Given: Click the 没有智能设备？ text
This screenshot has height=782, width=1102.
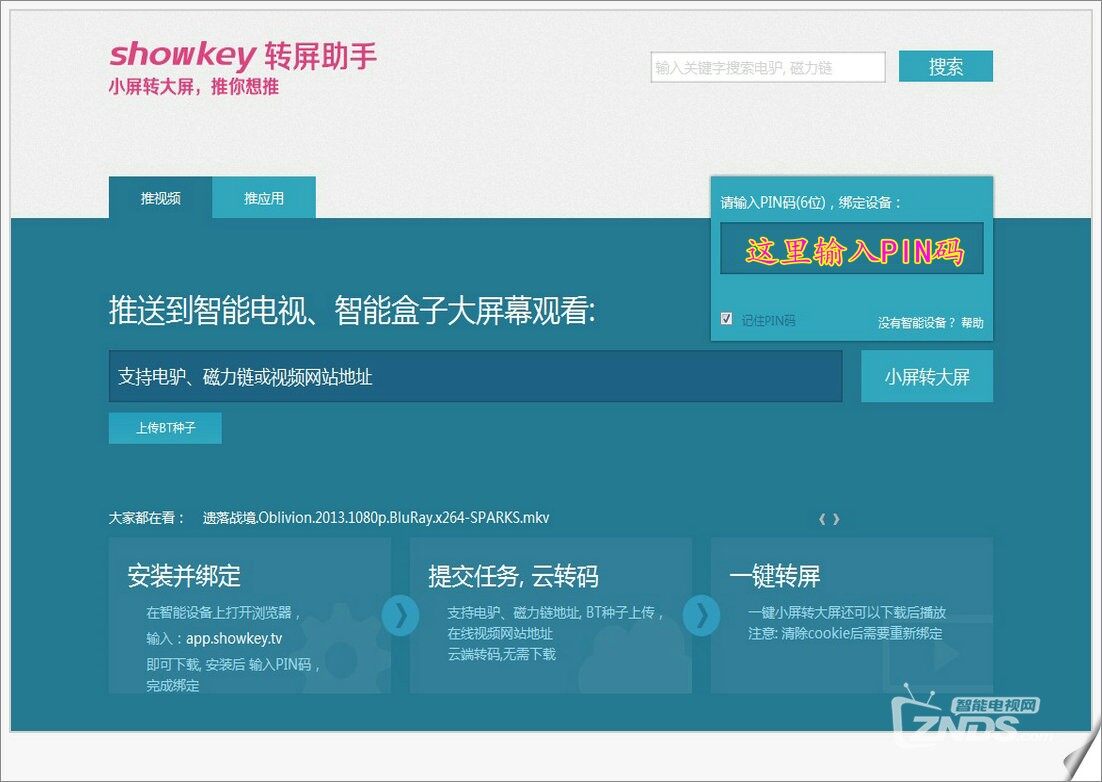Looking at the screenshot, I should [916, 322].
